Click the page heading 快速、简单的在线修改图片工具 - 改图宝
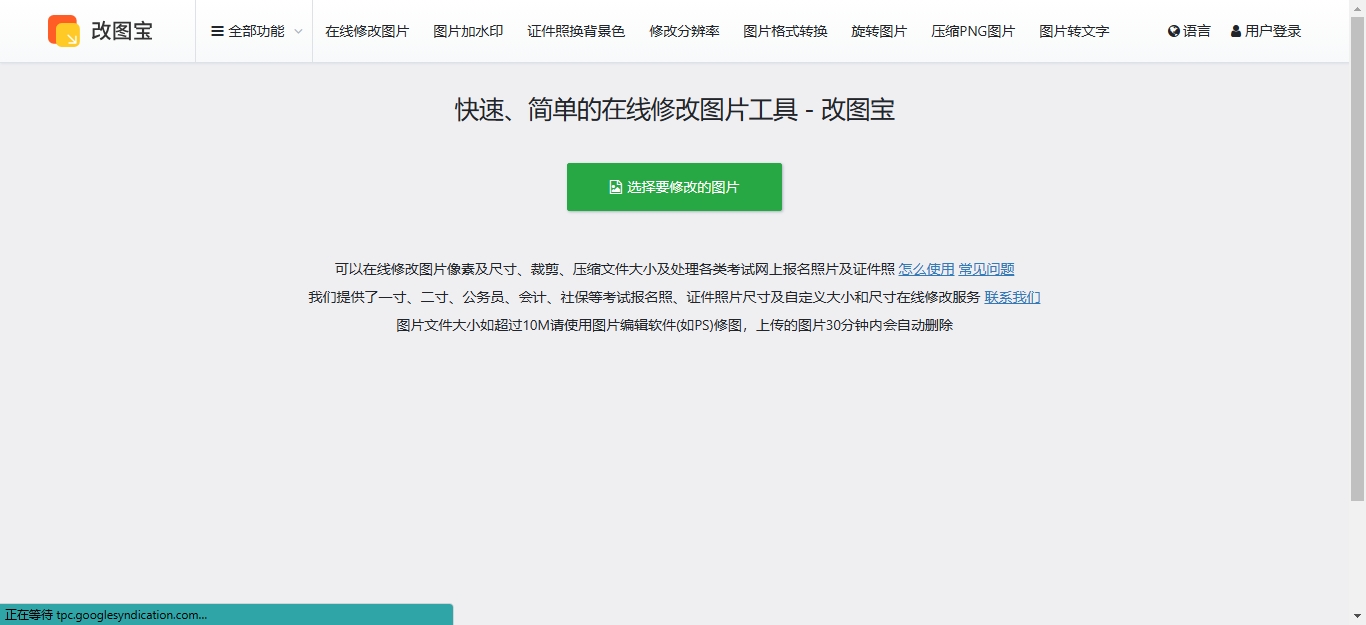This screenshot has height=625, width=1366. 675,109
